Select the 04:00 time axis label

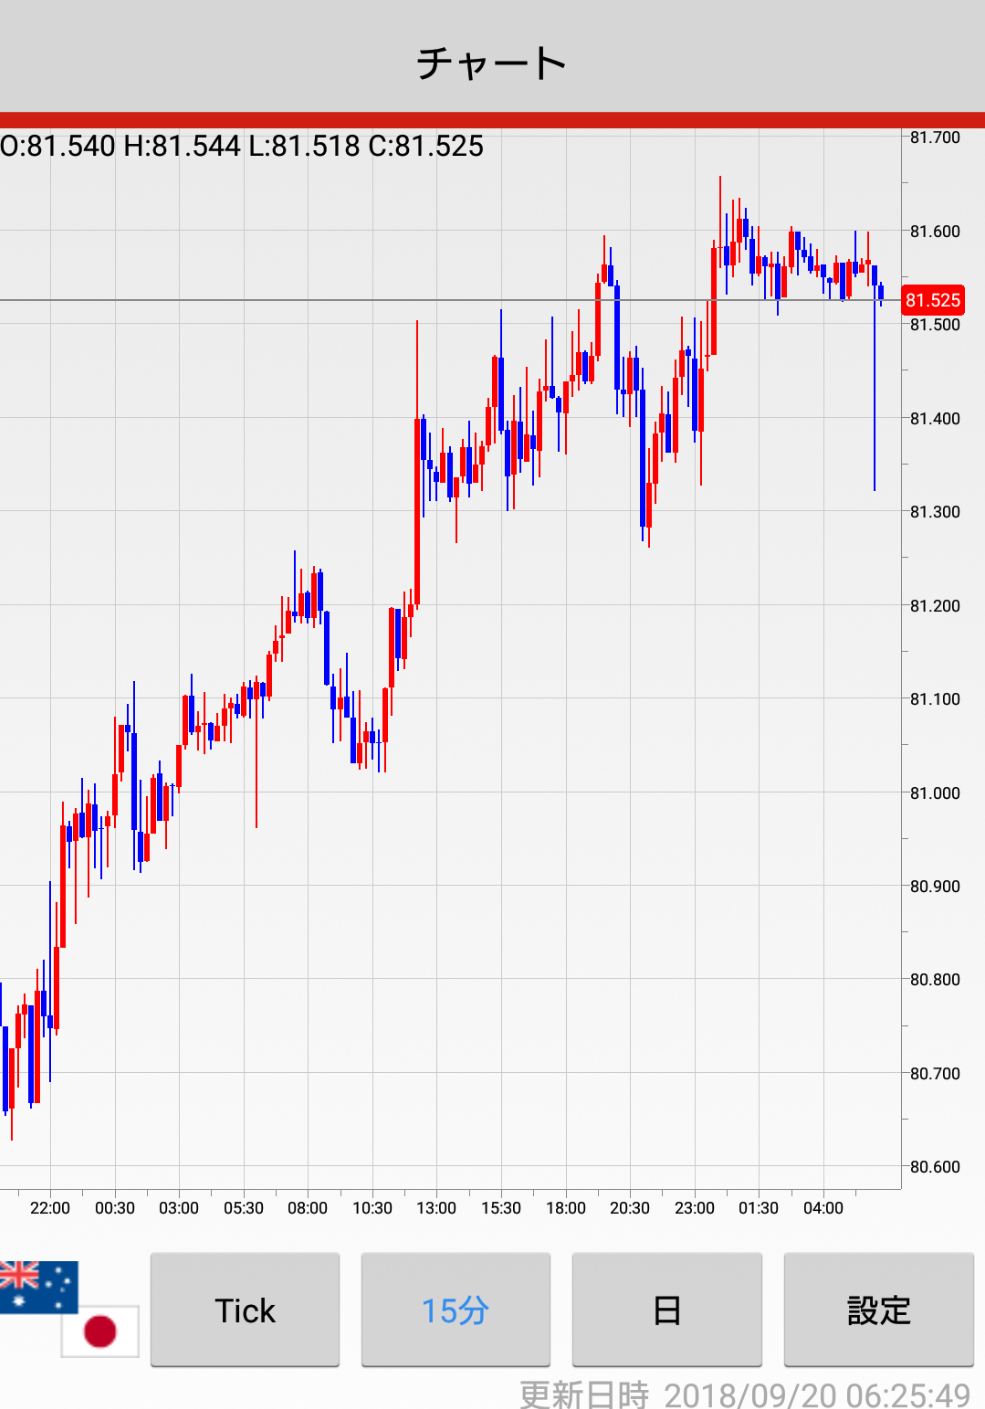click(x=823, y=1208)
